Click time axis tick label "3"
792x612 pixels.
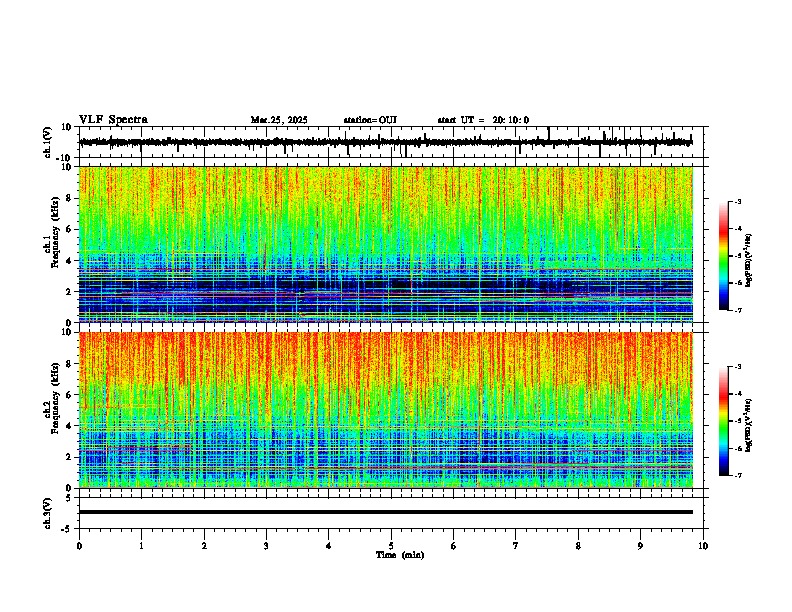click(x=266, y=546)
